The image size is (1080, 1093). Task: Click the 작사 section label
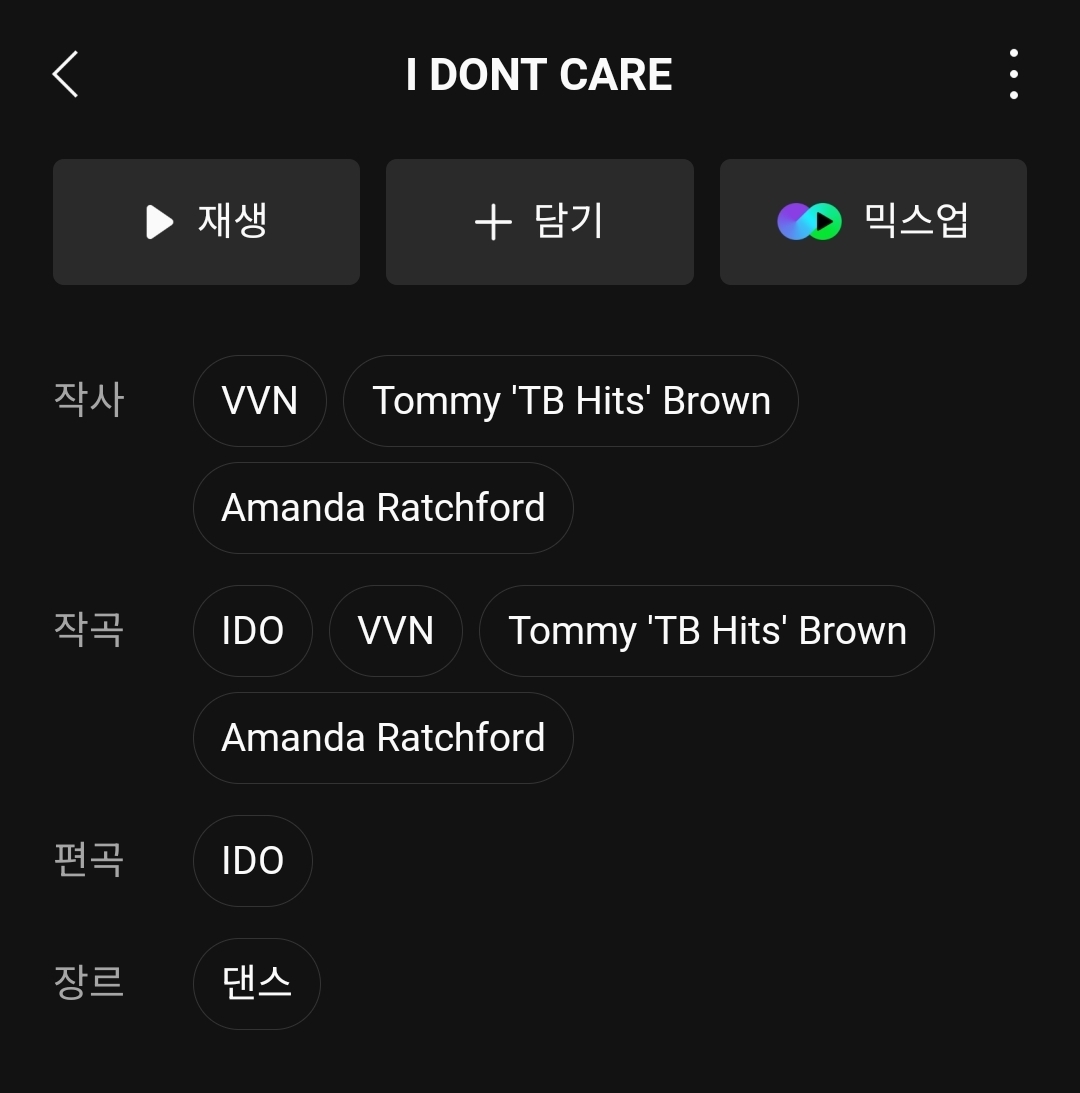(x=89, y=400)
